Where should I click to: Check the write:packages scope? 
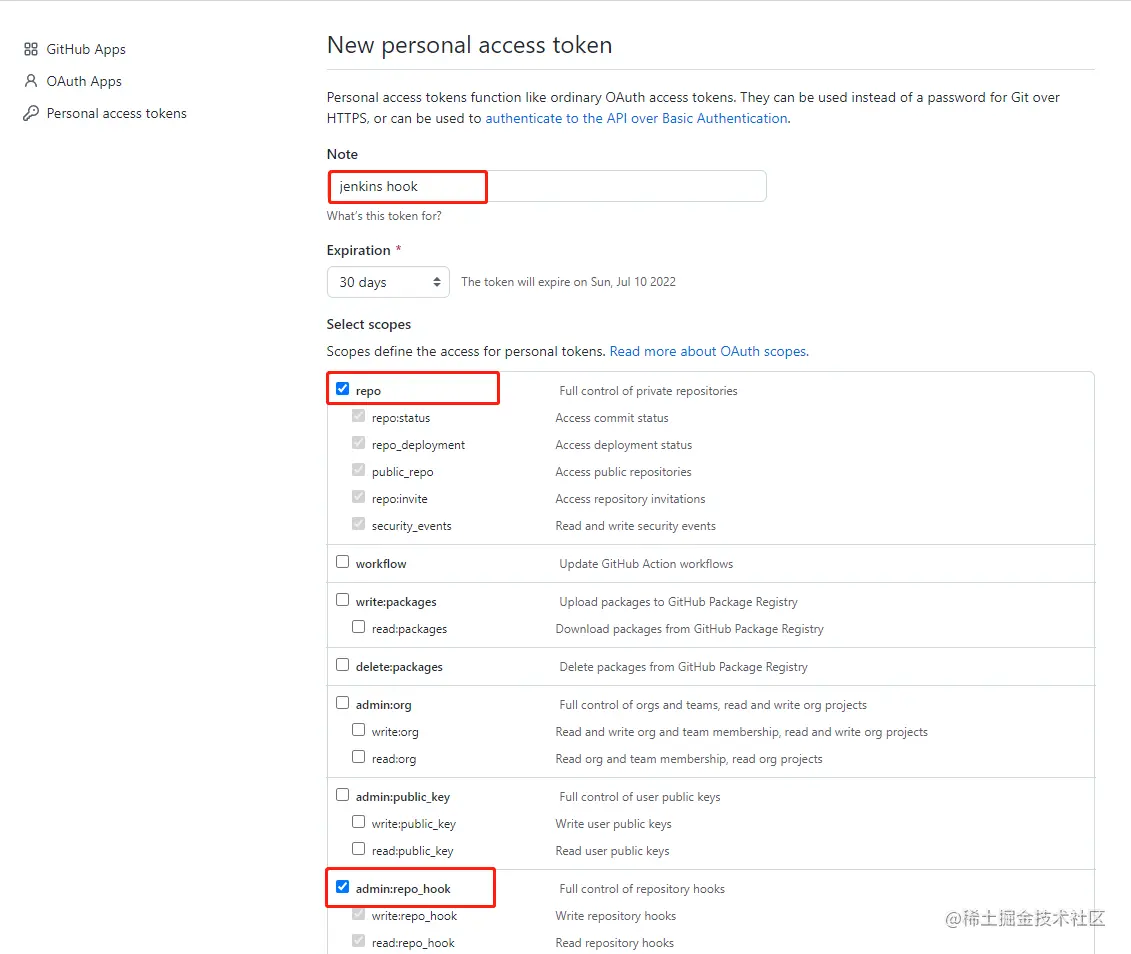coord(343,600)
